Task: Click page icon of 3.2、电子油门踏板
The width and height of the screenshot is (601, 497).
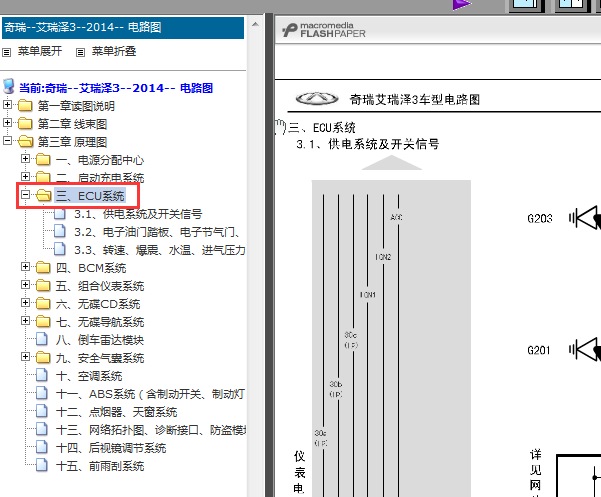Action: click(x=59, y=231)
